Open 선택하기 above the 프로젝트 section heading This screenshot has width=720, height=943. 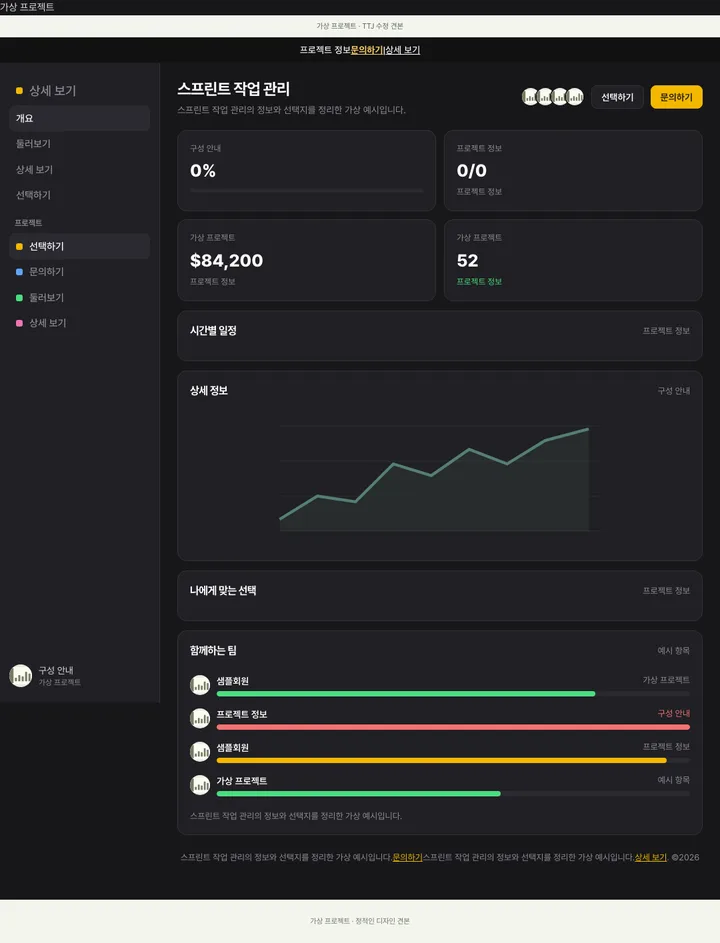79,195
